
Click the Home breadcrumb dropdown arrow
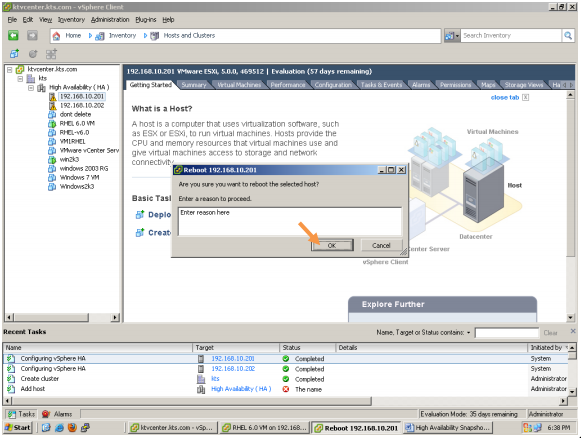click(x=90, y=36)
